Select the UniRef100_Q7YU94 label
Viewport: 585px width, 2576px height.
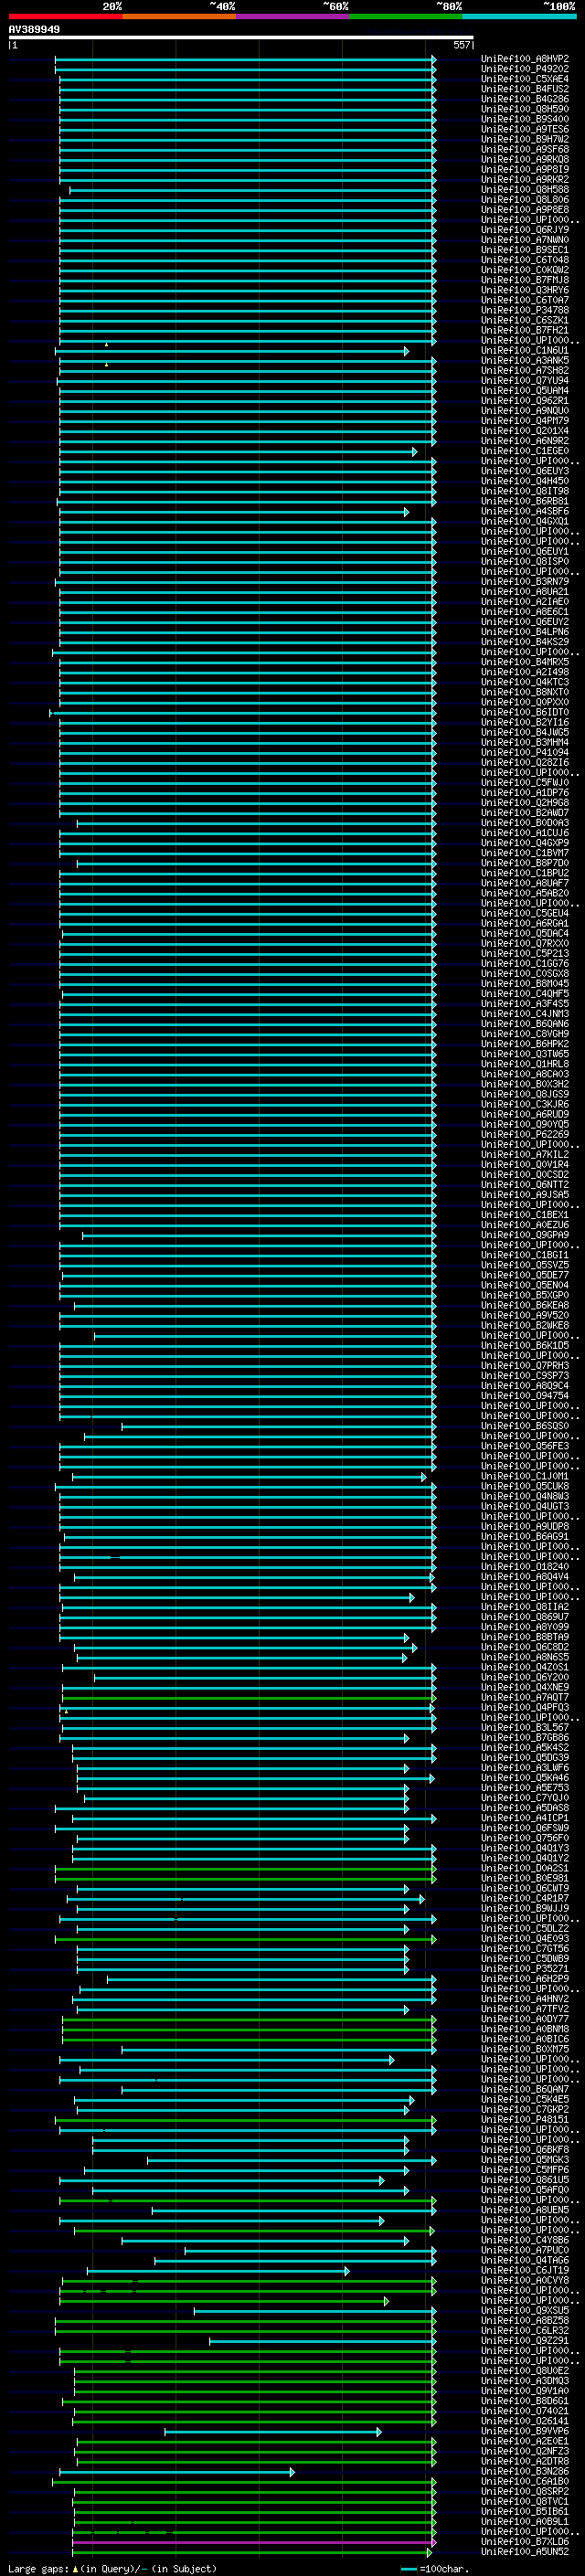click(525, 381)
